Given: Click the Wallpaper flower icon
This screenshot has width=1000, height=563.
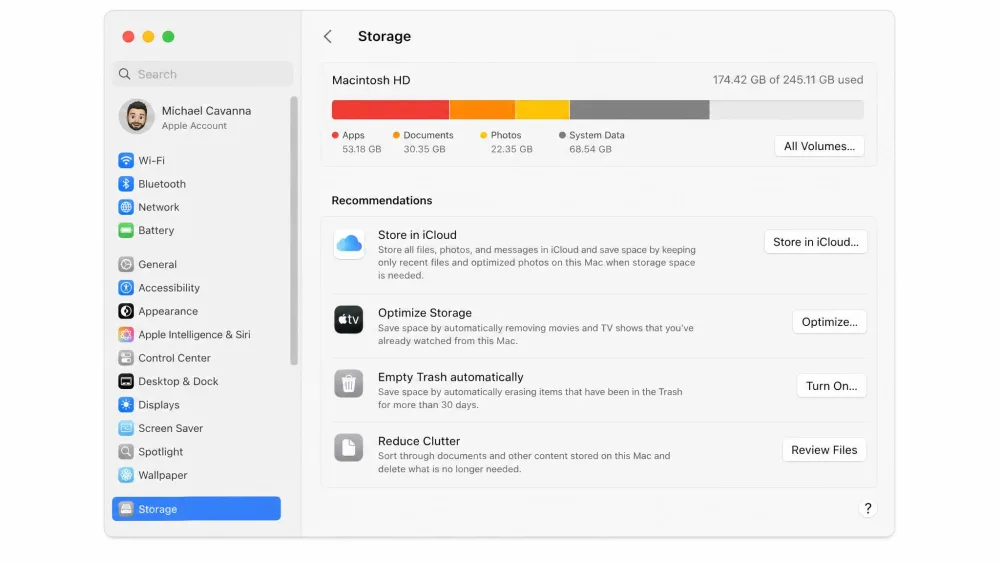Looking at the screenshot, I should pyautogui.click(x=126, y=475).
